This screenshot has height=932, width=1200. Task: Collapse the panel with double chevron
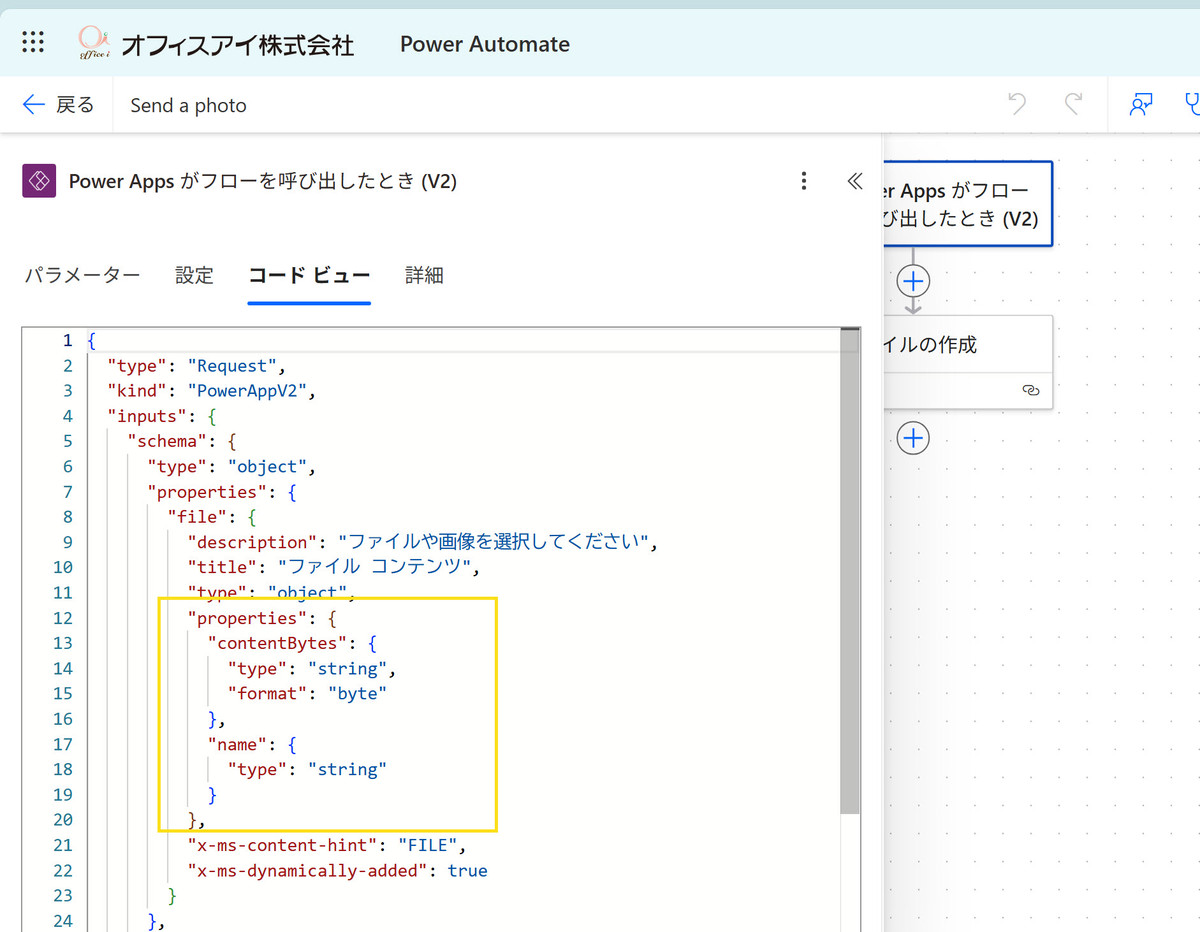click(854, 181)
